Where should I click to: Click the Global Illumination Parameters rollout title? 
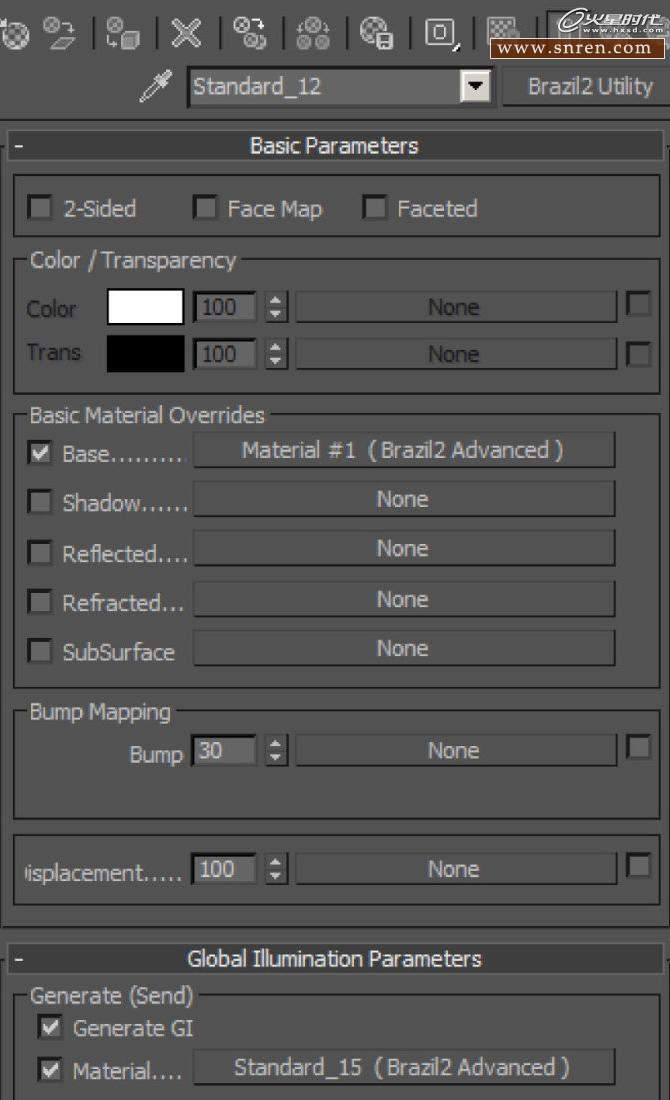[x=335, y=959]
